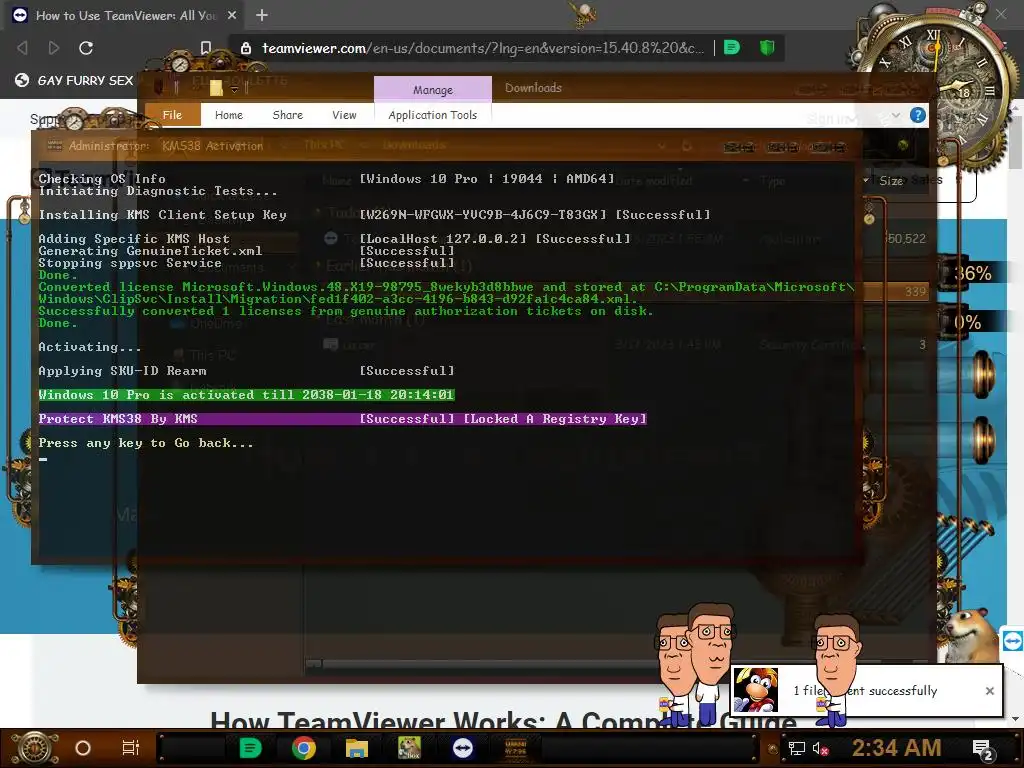This screenshot has width=1024, height=768.
Task: Unmute via the volume tray icon
Action: [x=820, y=748]
